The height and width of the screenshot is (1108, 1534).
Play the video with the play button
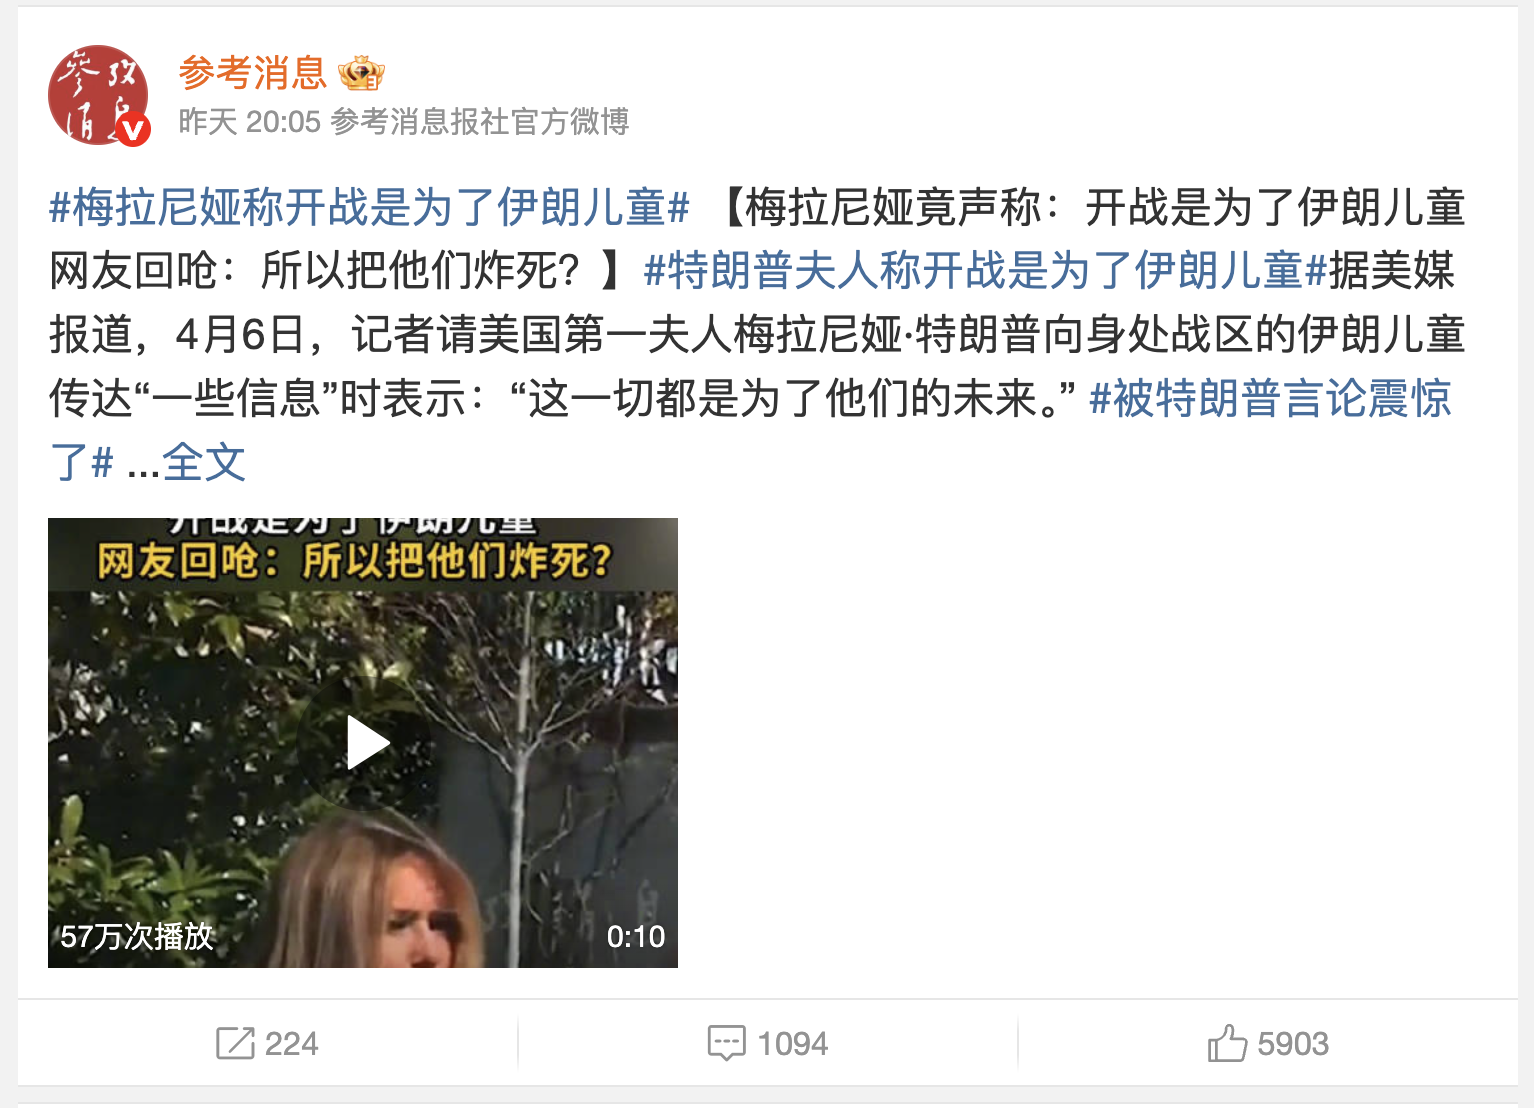tap(367, 743)
